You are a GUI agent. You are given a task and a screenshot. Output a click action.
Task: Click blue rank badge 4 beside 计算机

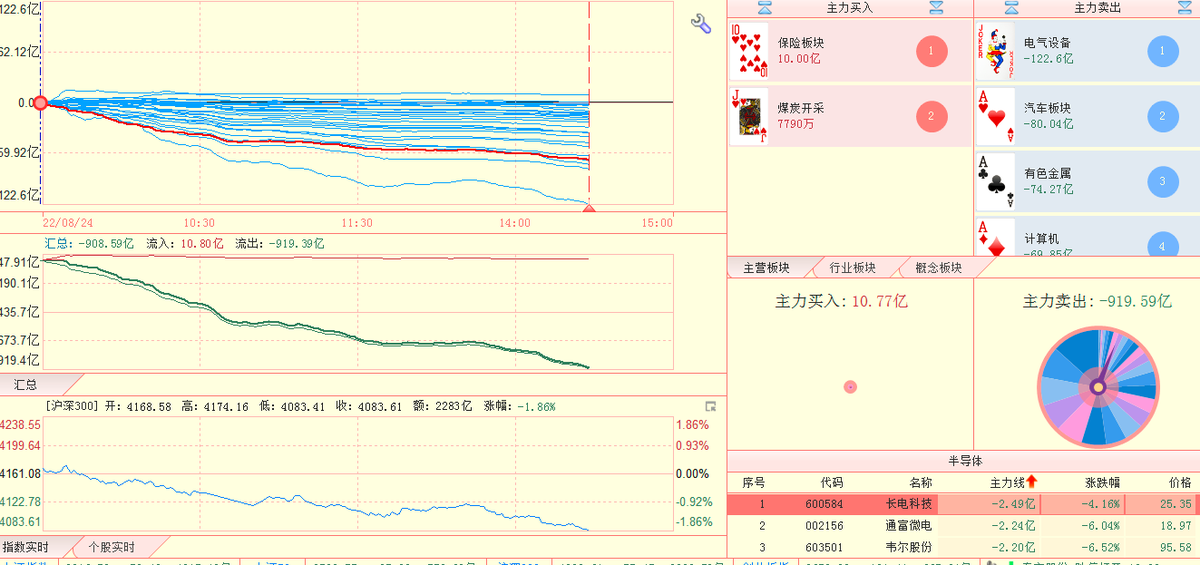[1162, 244]
